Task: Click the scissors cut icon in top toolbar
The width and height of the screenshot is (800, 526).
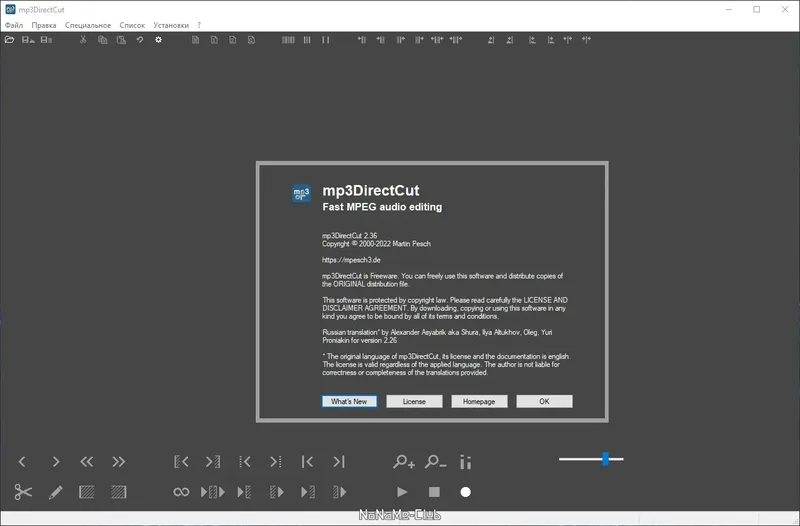Action: coord(83,40)
